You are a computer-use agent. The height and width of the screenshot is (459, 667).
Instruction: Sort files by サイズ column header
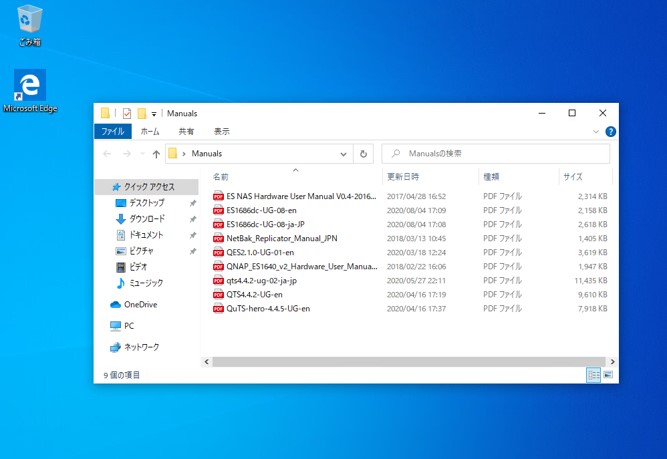[572, 177]
